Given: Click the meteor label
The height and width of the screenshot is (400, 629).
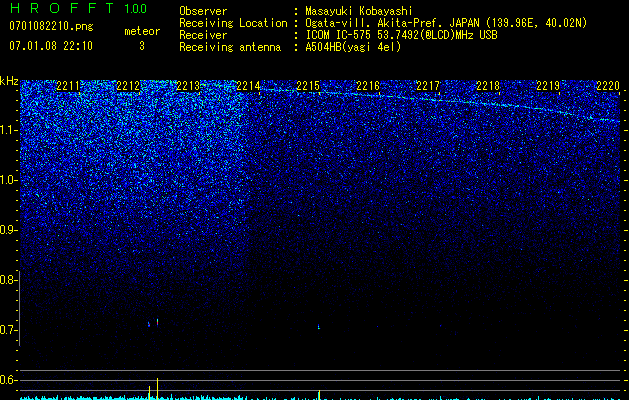Looking at the screenshot, I should [x=142, y=31].
